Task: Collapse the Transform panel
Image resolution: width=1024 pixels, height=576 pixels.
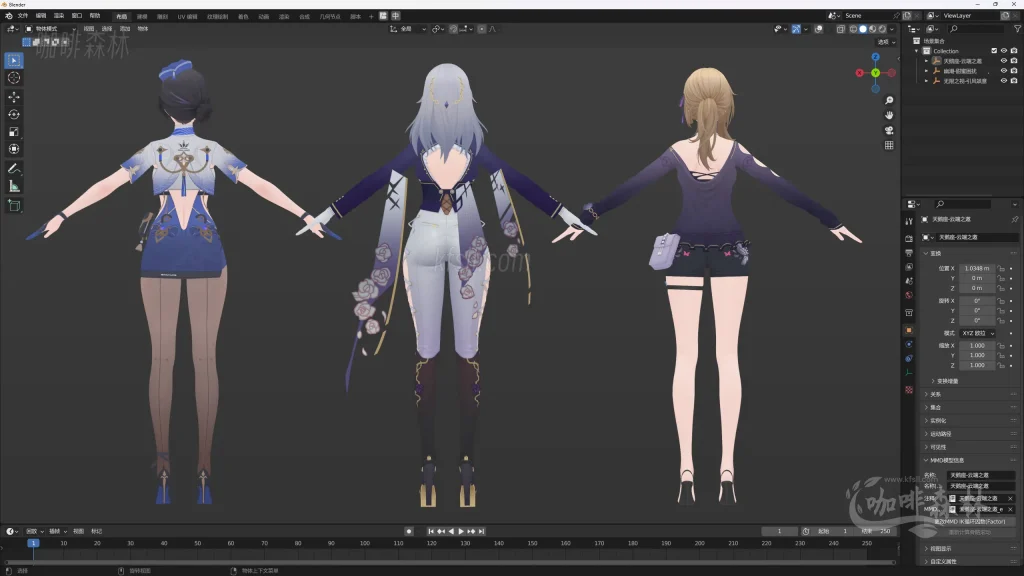Action: (926, 253)
